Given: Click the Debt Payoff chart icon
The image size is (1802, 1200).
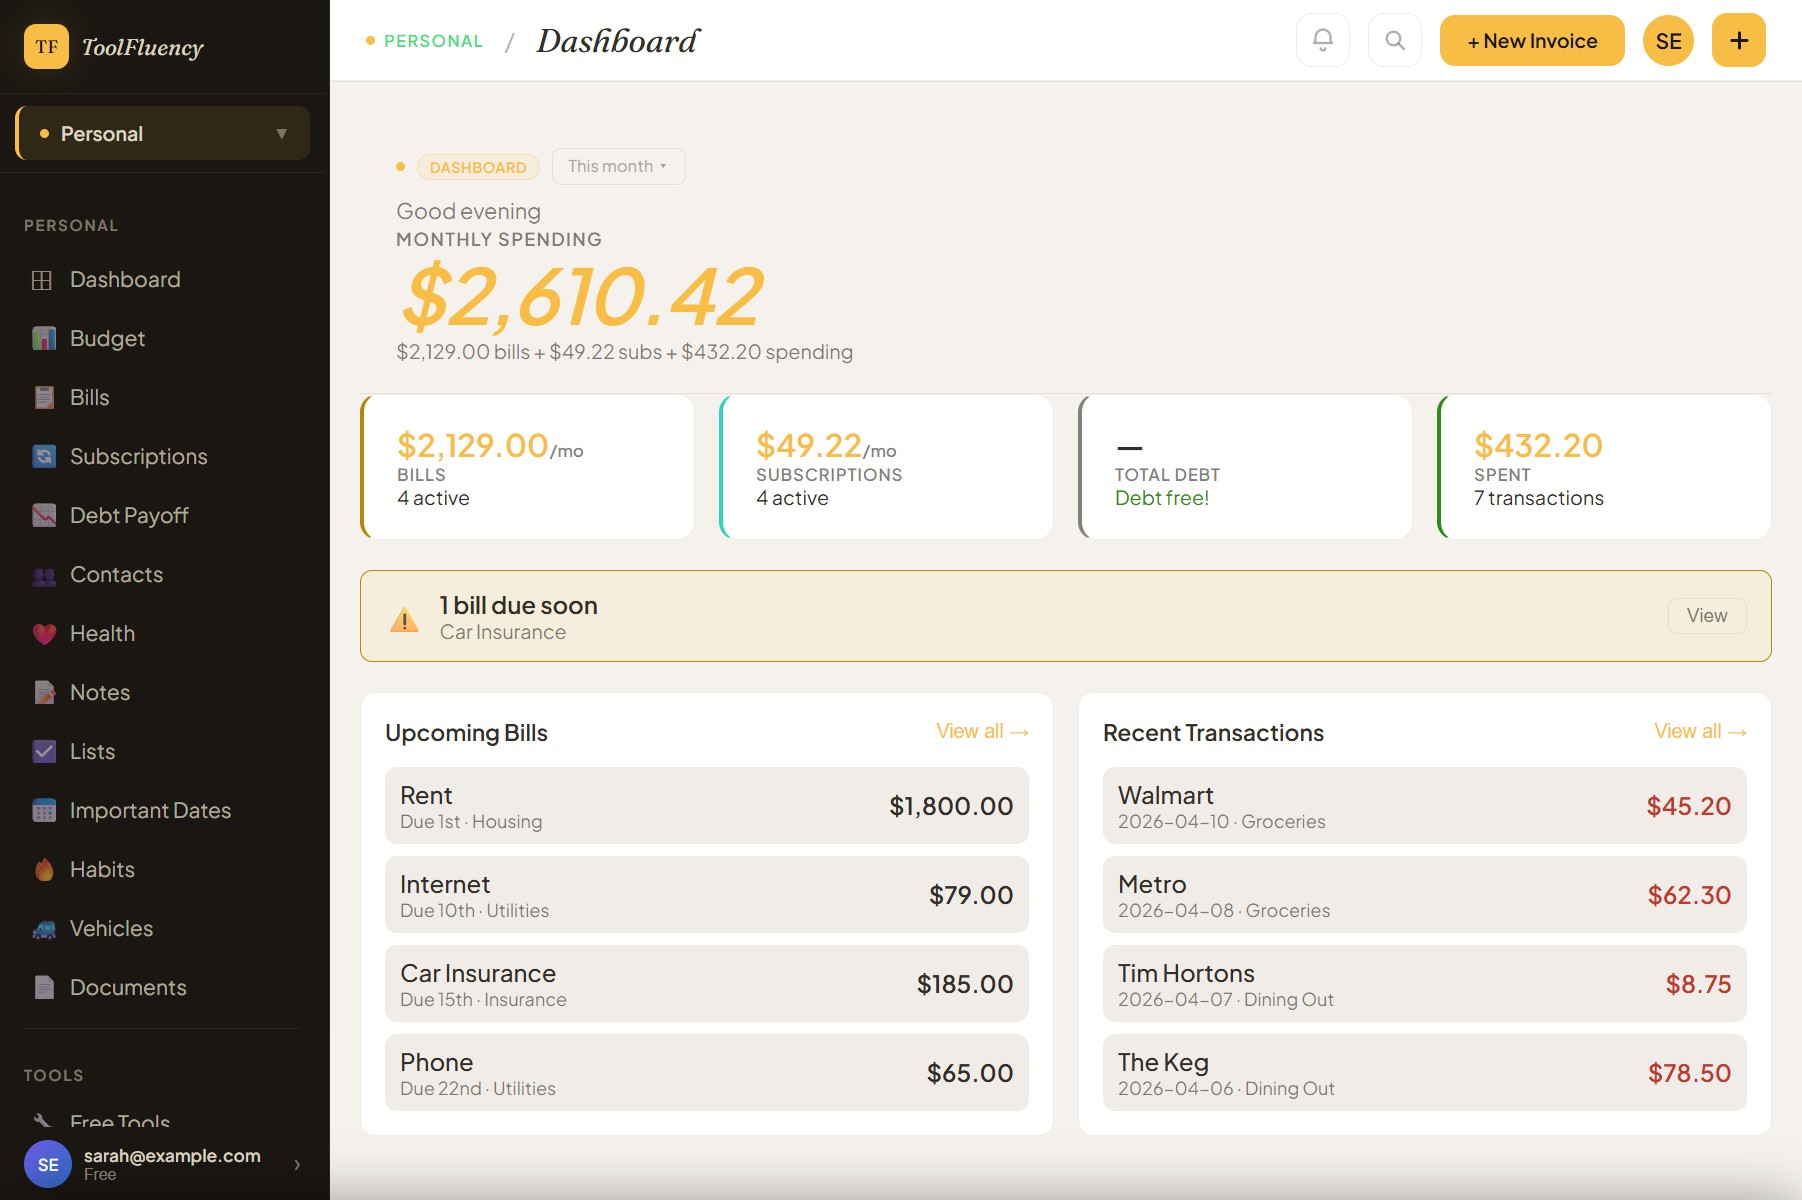Looking at the screenshot, I should click(x=44, y=516).
